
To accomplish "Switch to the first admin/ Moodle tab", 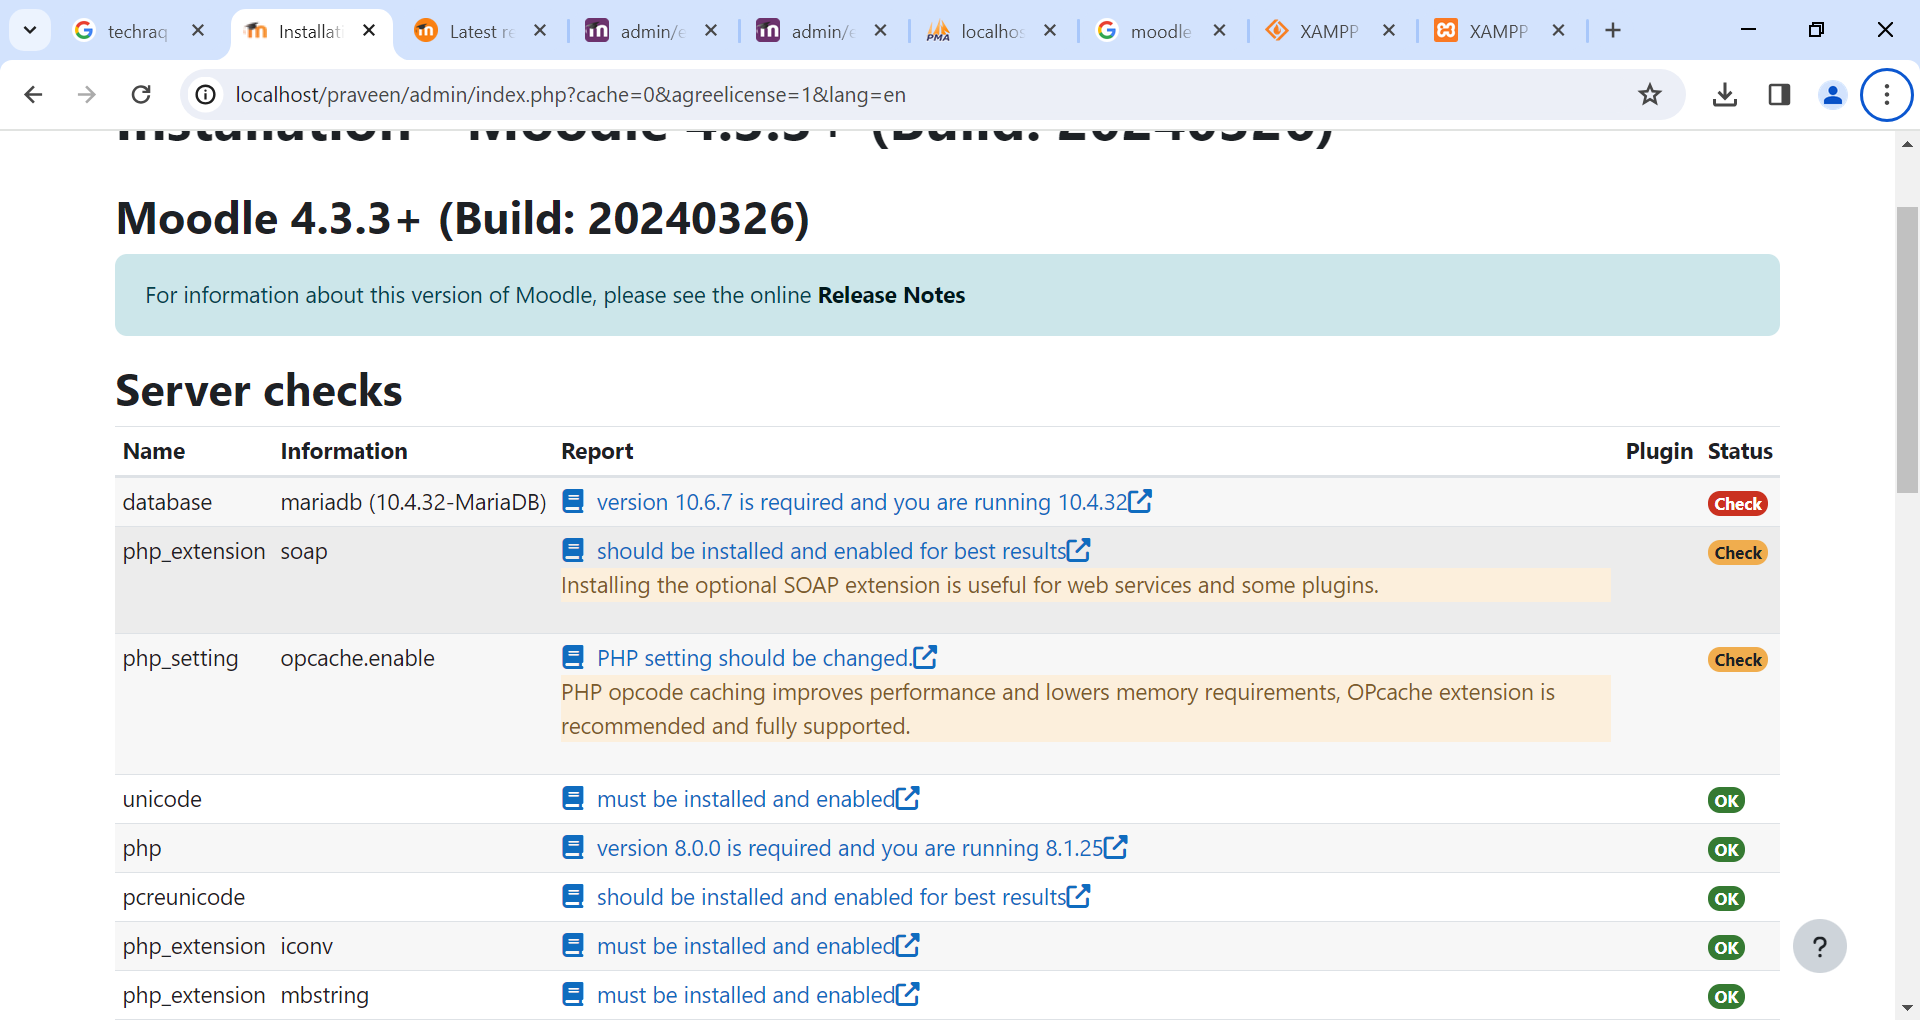I will pos(651,31).
